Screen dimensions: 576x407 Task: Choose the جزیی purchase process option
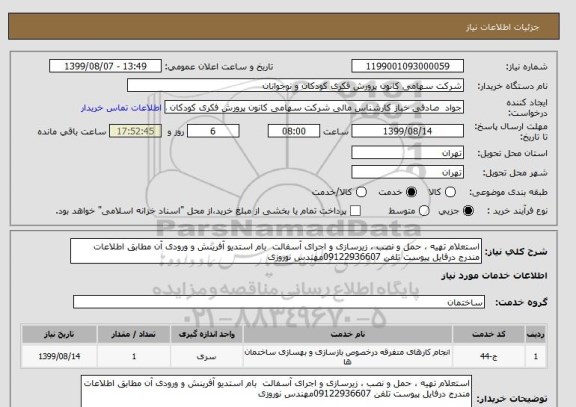(x=468, y=211)
